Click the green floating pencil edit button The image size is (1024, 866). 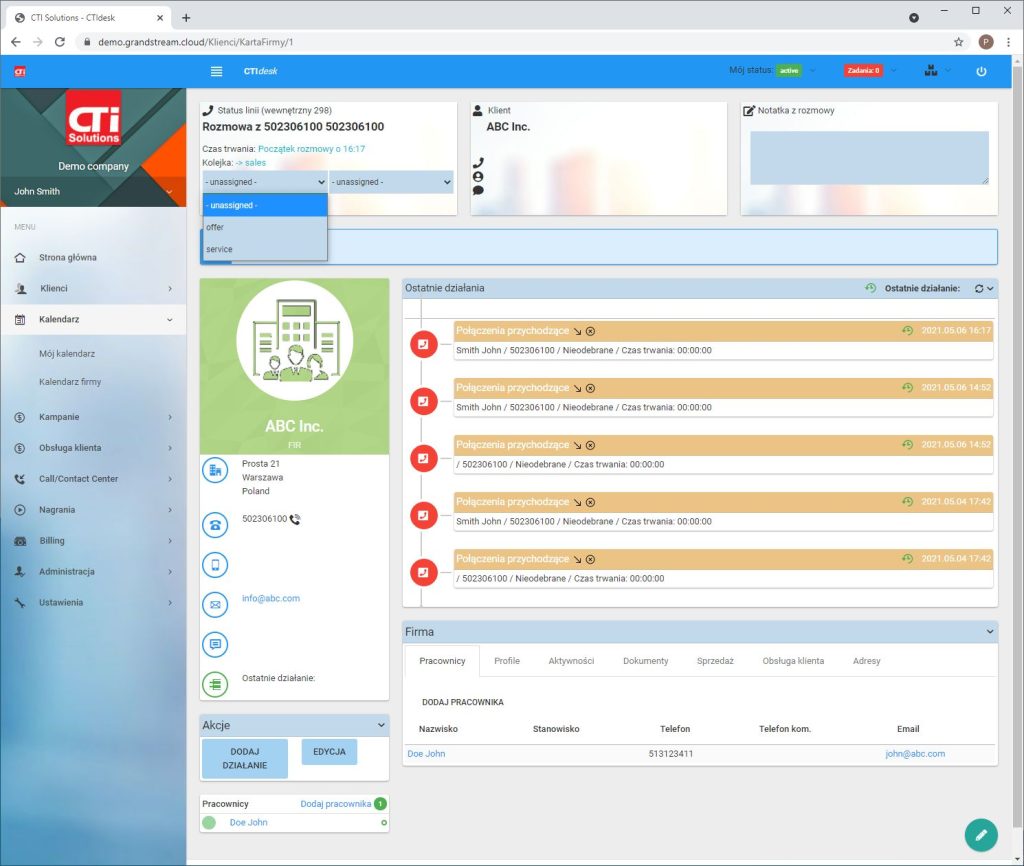click(981, 834)
